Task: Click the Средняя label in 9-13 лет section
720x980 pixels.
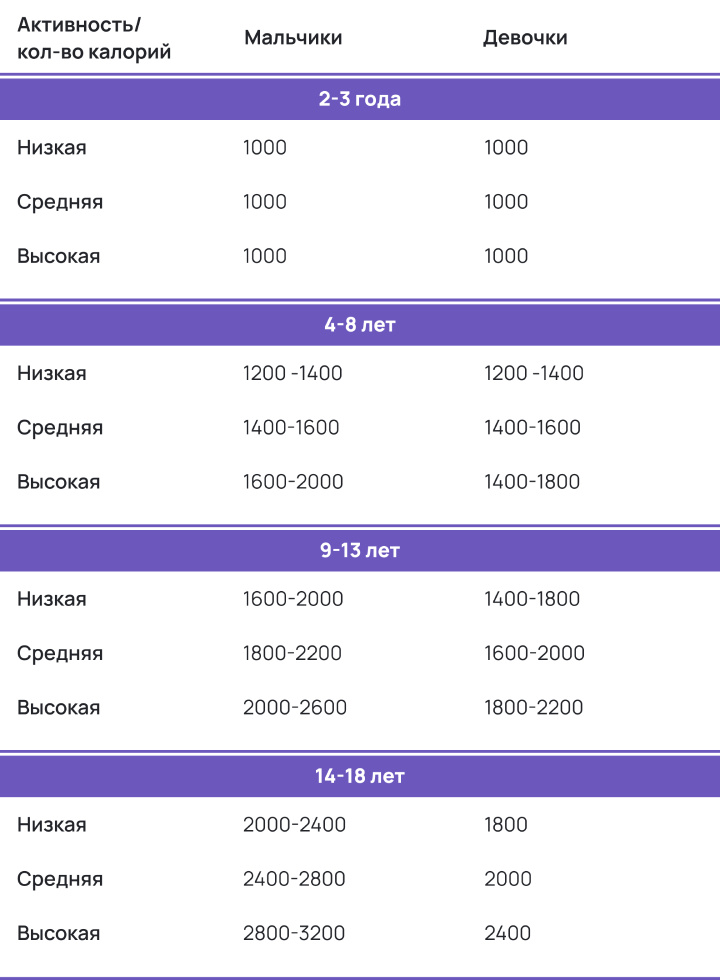Action: tap(60, 653)
